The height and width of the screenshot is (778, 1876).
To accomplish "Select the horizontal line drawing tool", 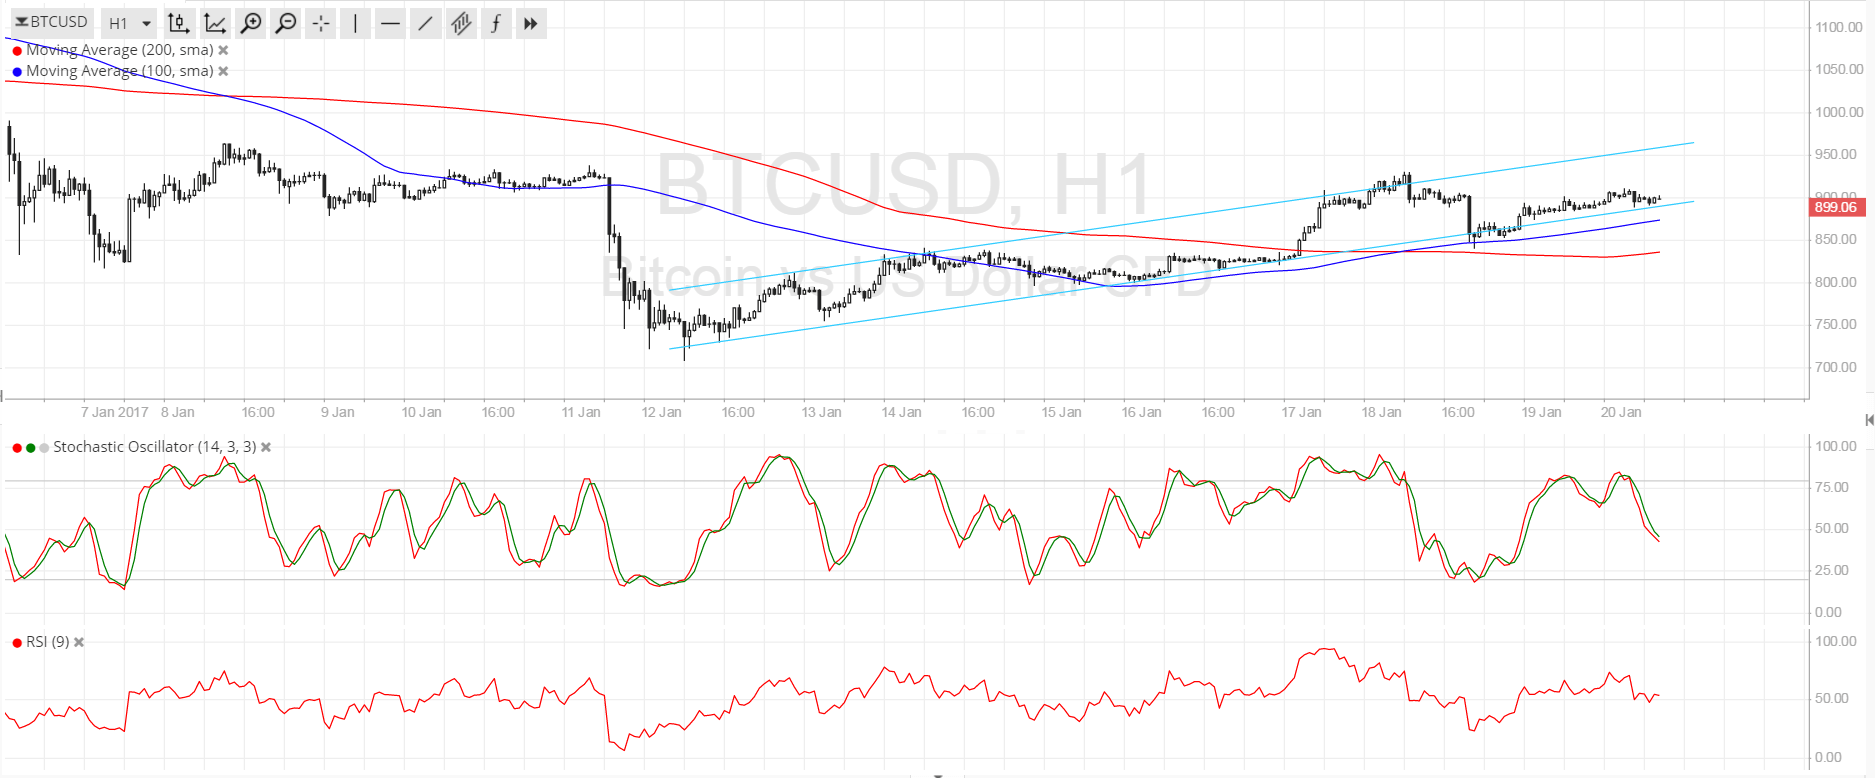I will tap(390, 23).
